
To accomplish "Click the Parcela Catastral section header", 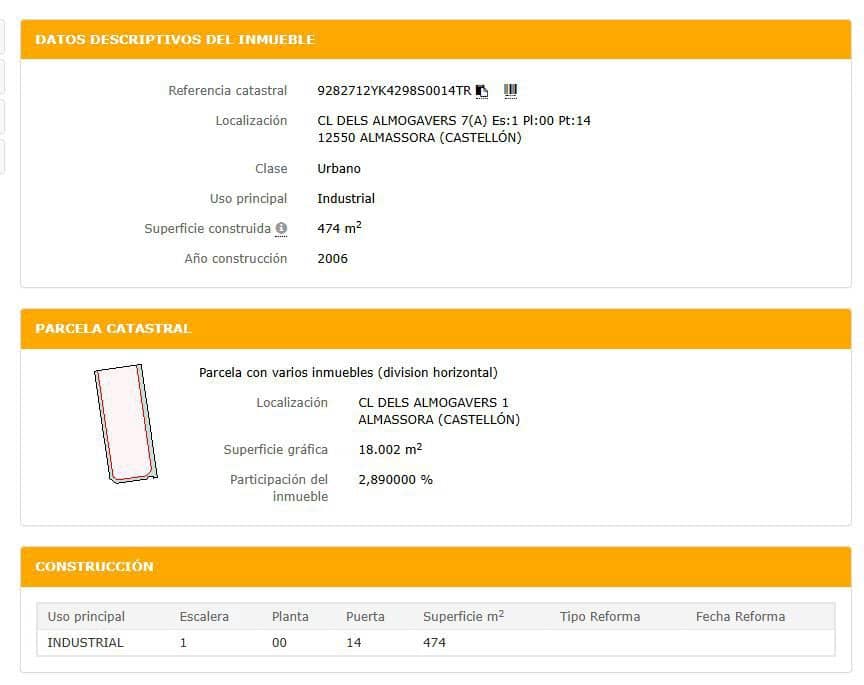I will (x=113, y=328).
